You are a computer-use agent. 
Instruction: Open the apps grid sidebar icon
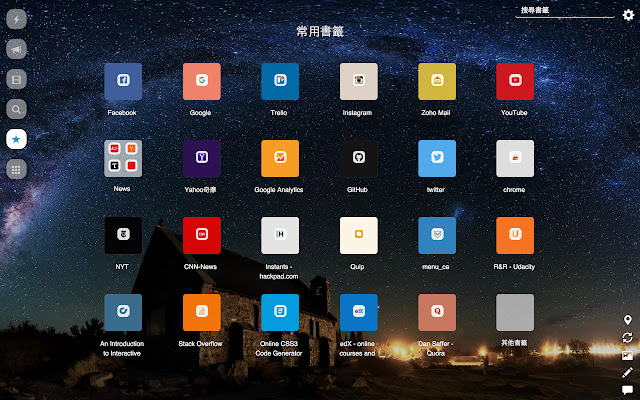point(16,170)
